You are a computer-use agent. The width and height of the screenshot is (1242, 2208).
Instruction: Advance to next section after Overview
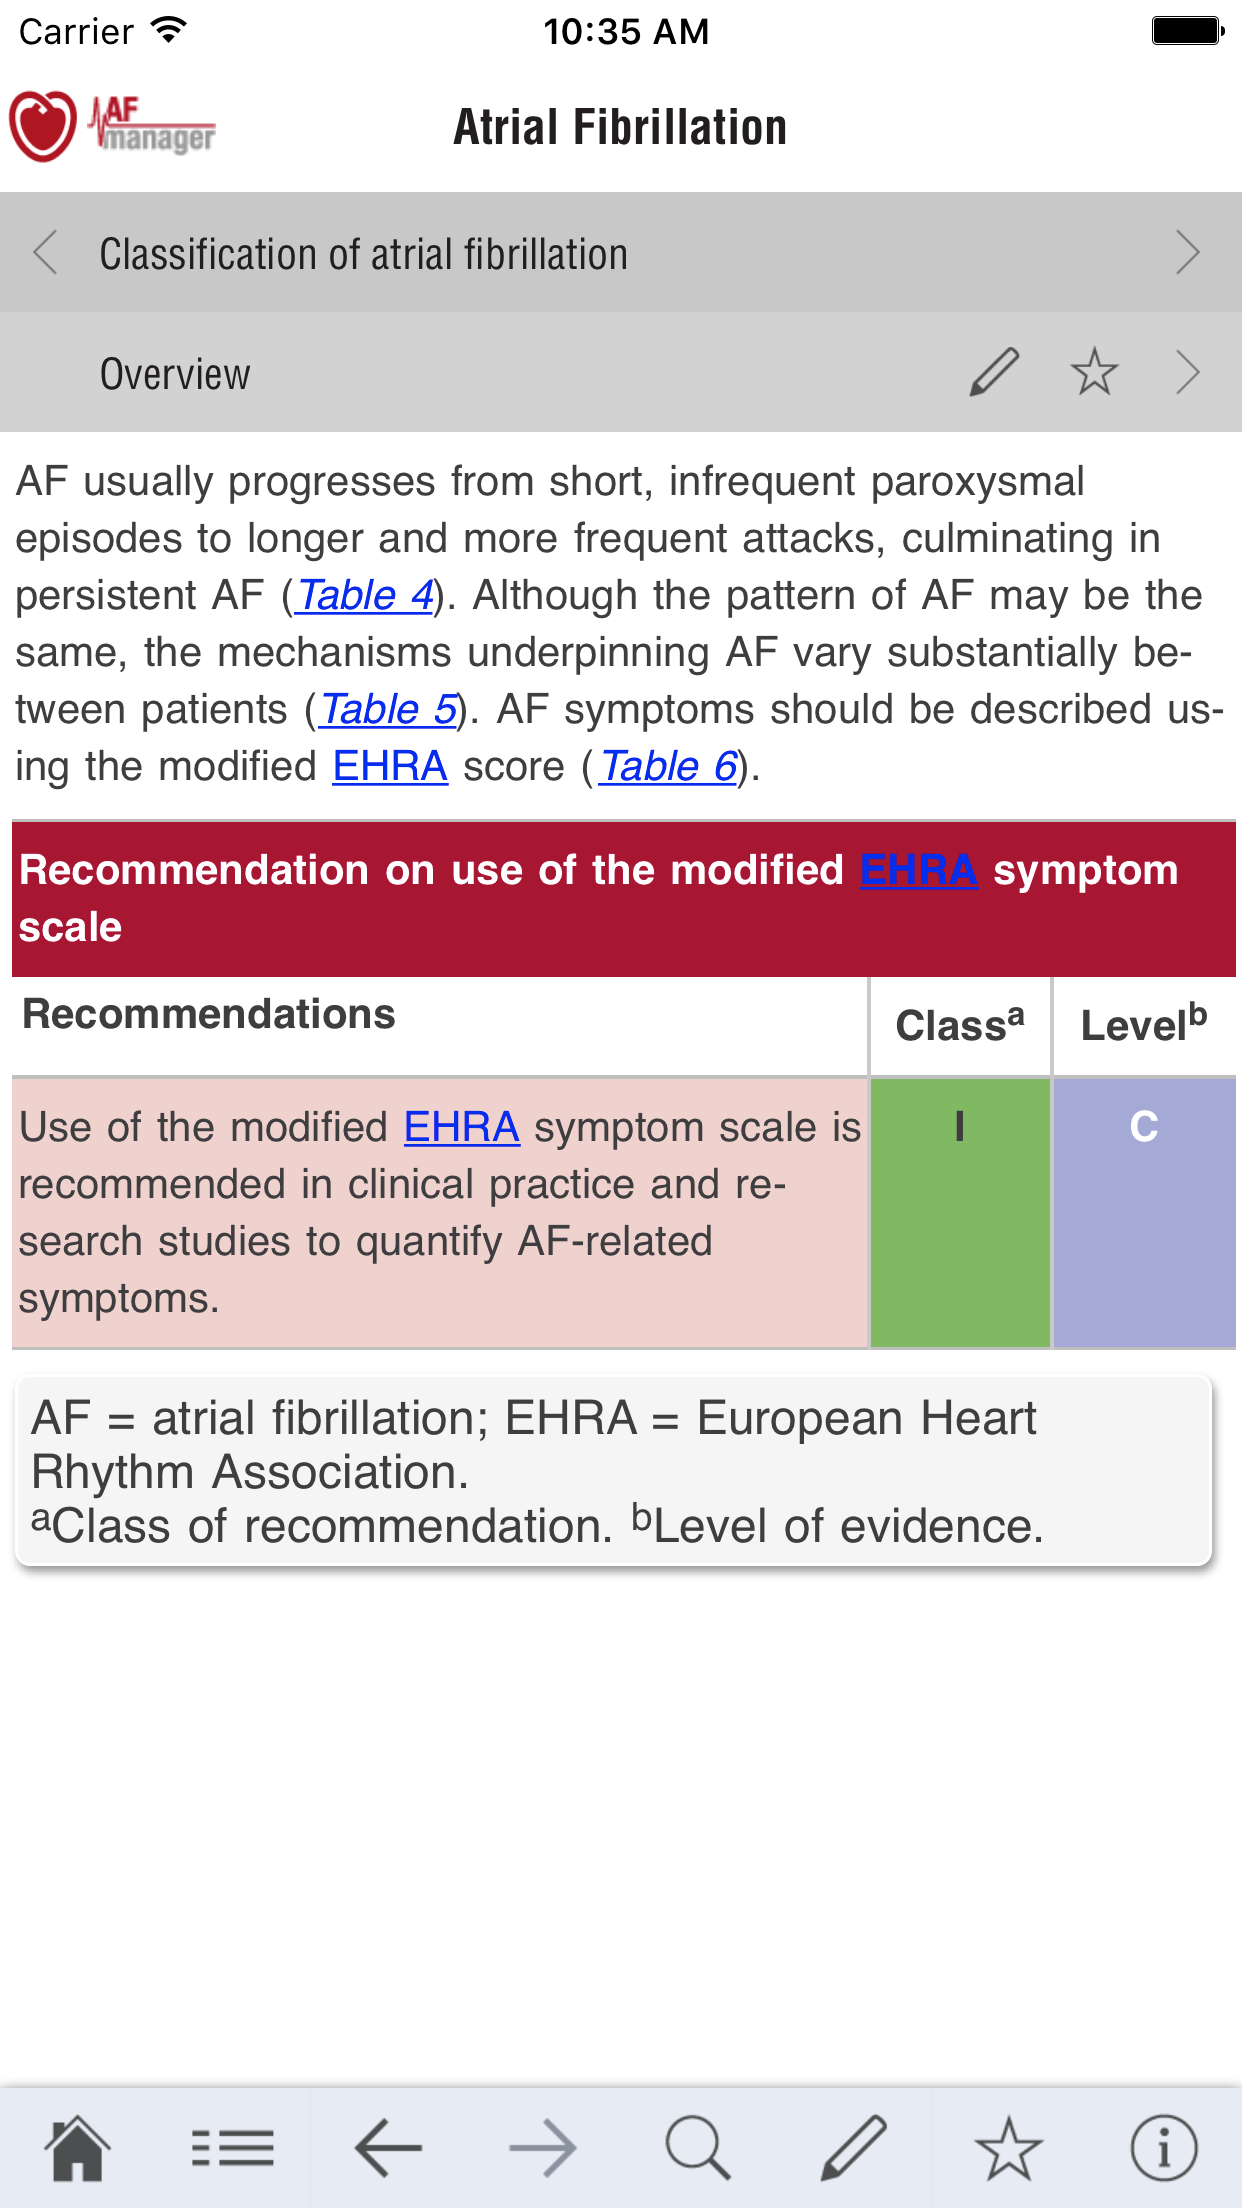1187,372
